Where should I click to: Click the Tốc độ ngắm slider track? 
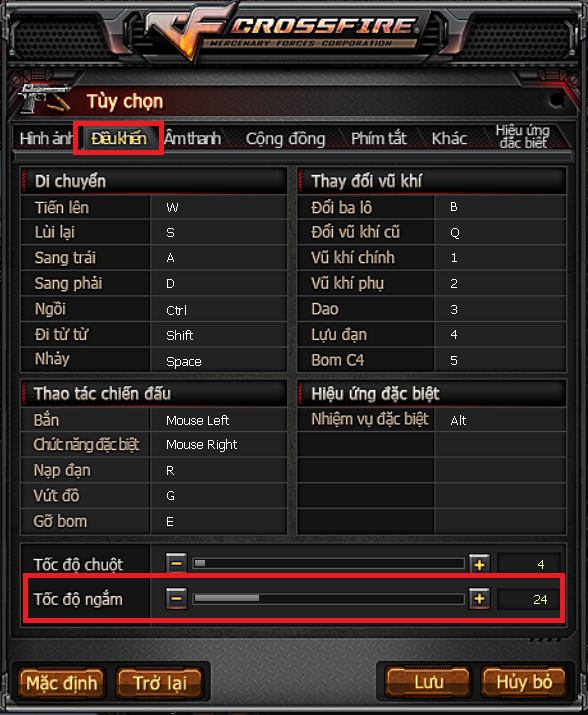pos(329,598)
